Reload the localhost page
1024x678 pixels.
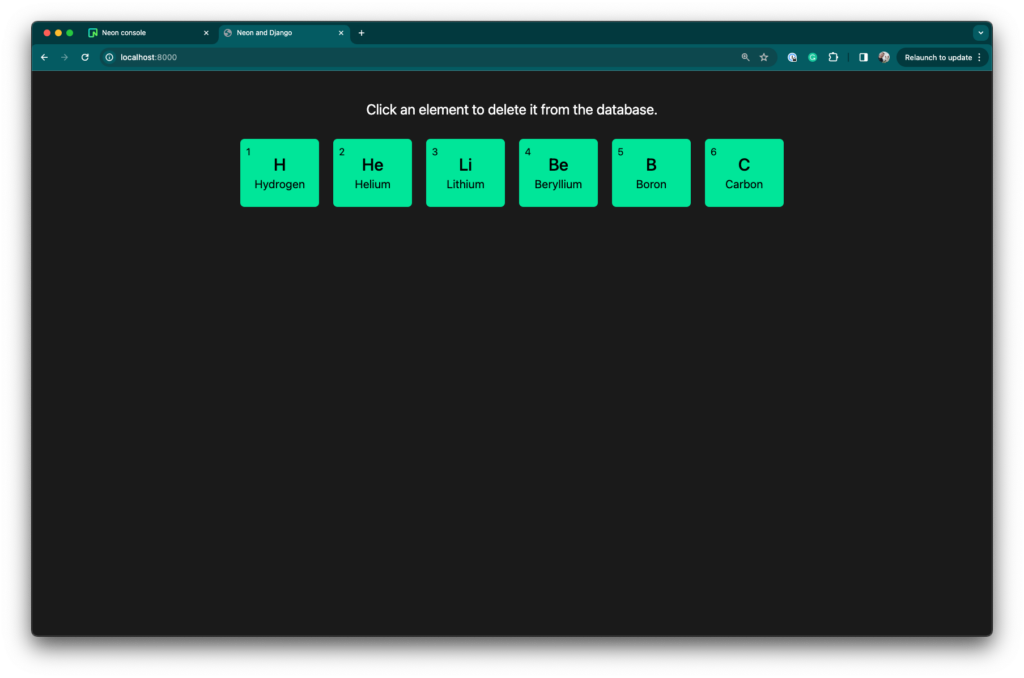pos(85,57)
